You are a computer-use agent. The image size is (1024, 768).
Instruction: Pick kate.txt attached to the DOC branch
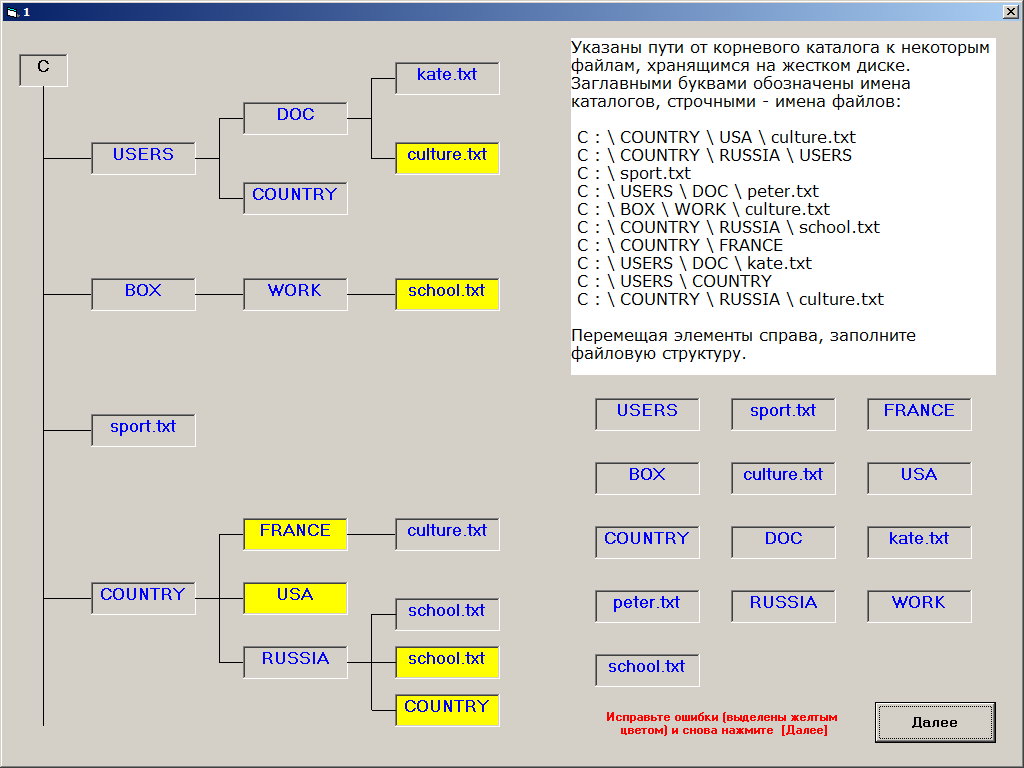click(447, 78)
